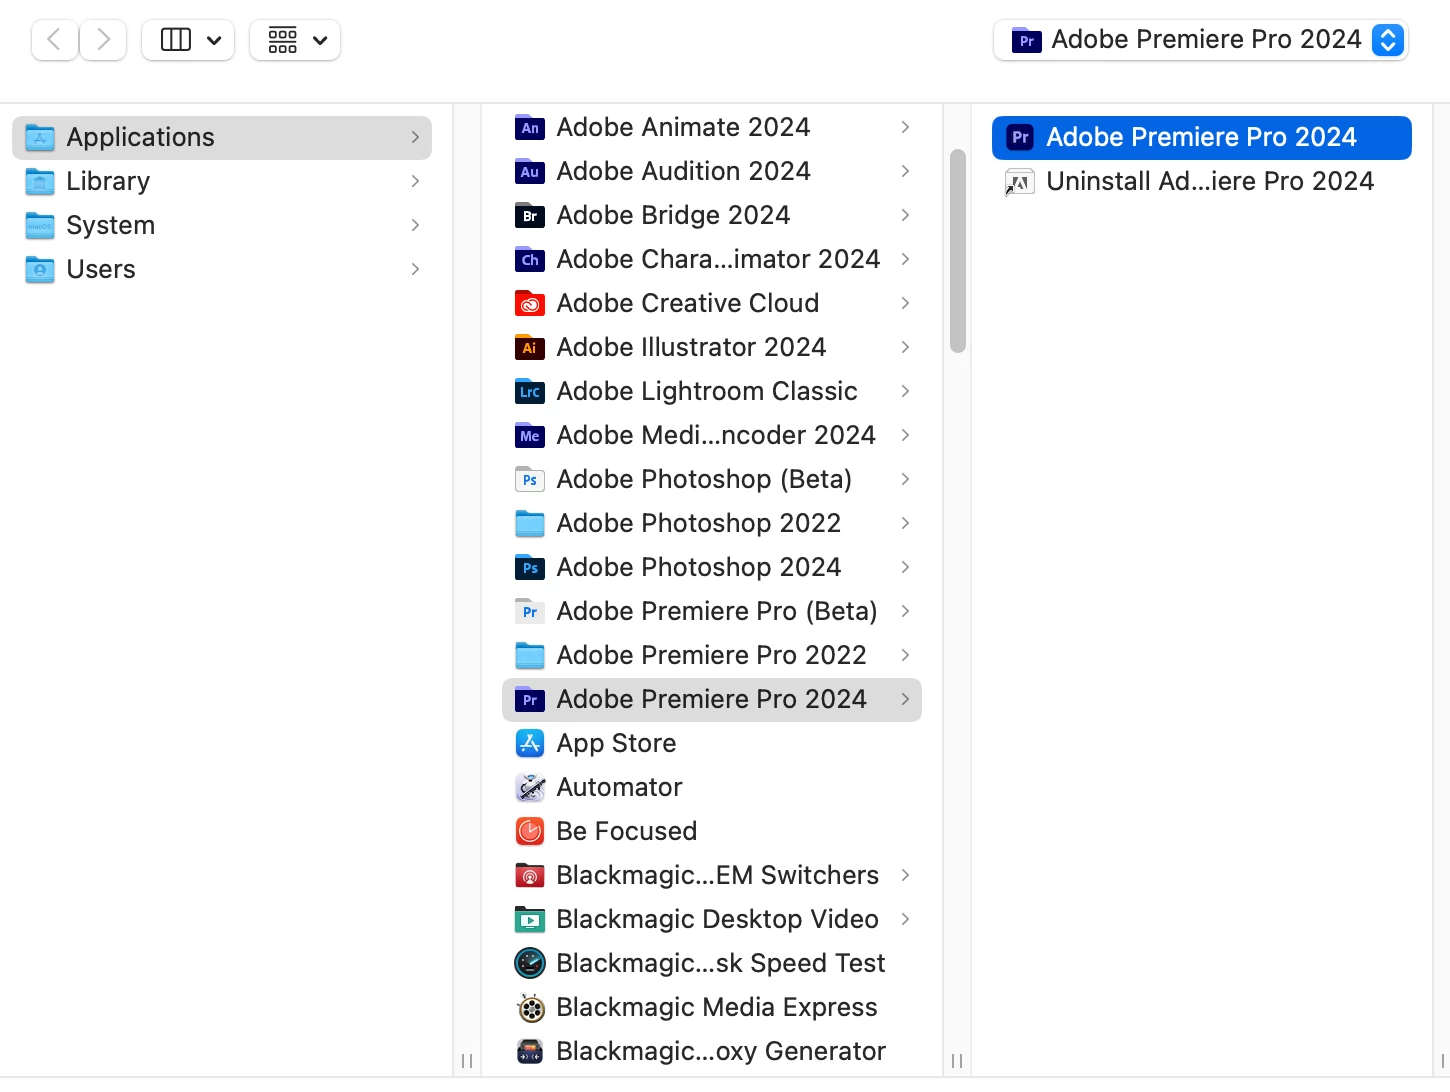Screen dimensions: 1450x1092
Task: Click the first column resize handle
Action: pyautogui.click(x=467, y=1060)
